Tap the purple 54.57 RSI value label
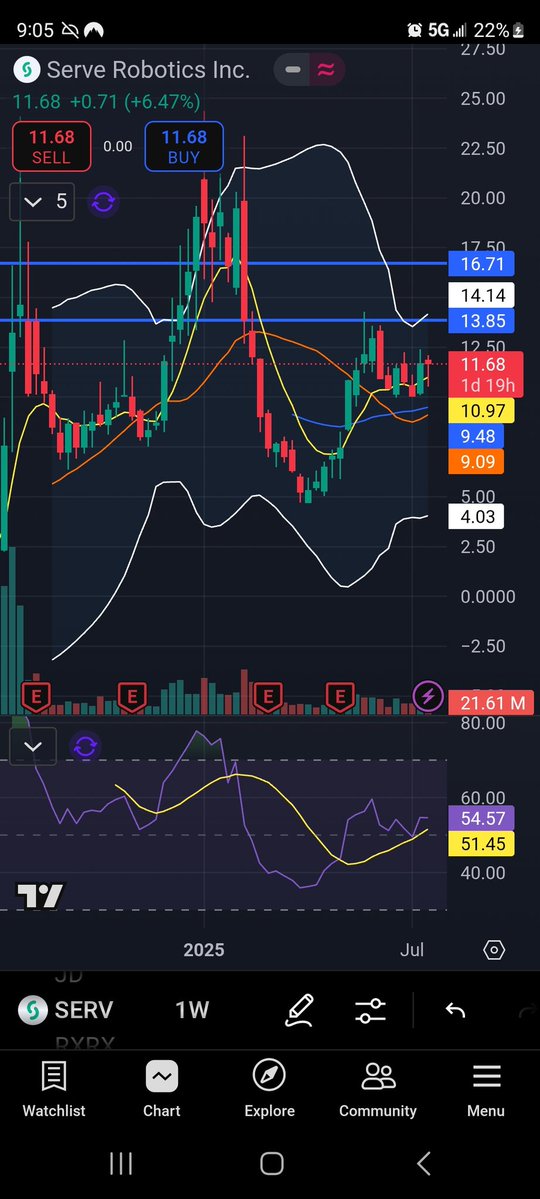The width and height of the screenshot is (540, 1199). click(x=482, y=819)
